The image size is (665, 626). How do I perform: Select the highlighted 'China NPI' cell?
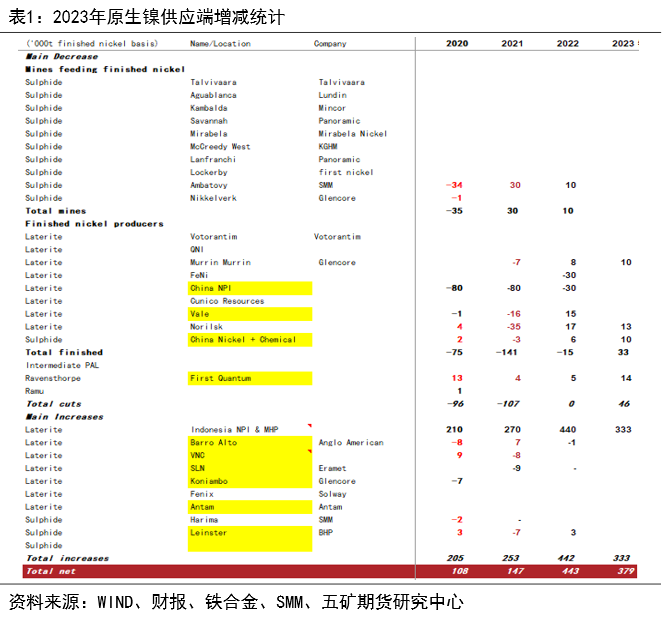250,288
